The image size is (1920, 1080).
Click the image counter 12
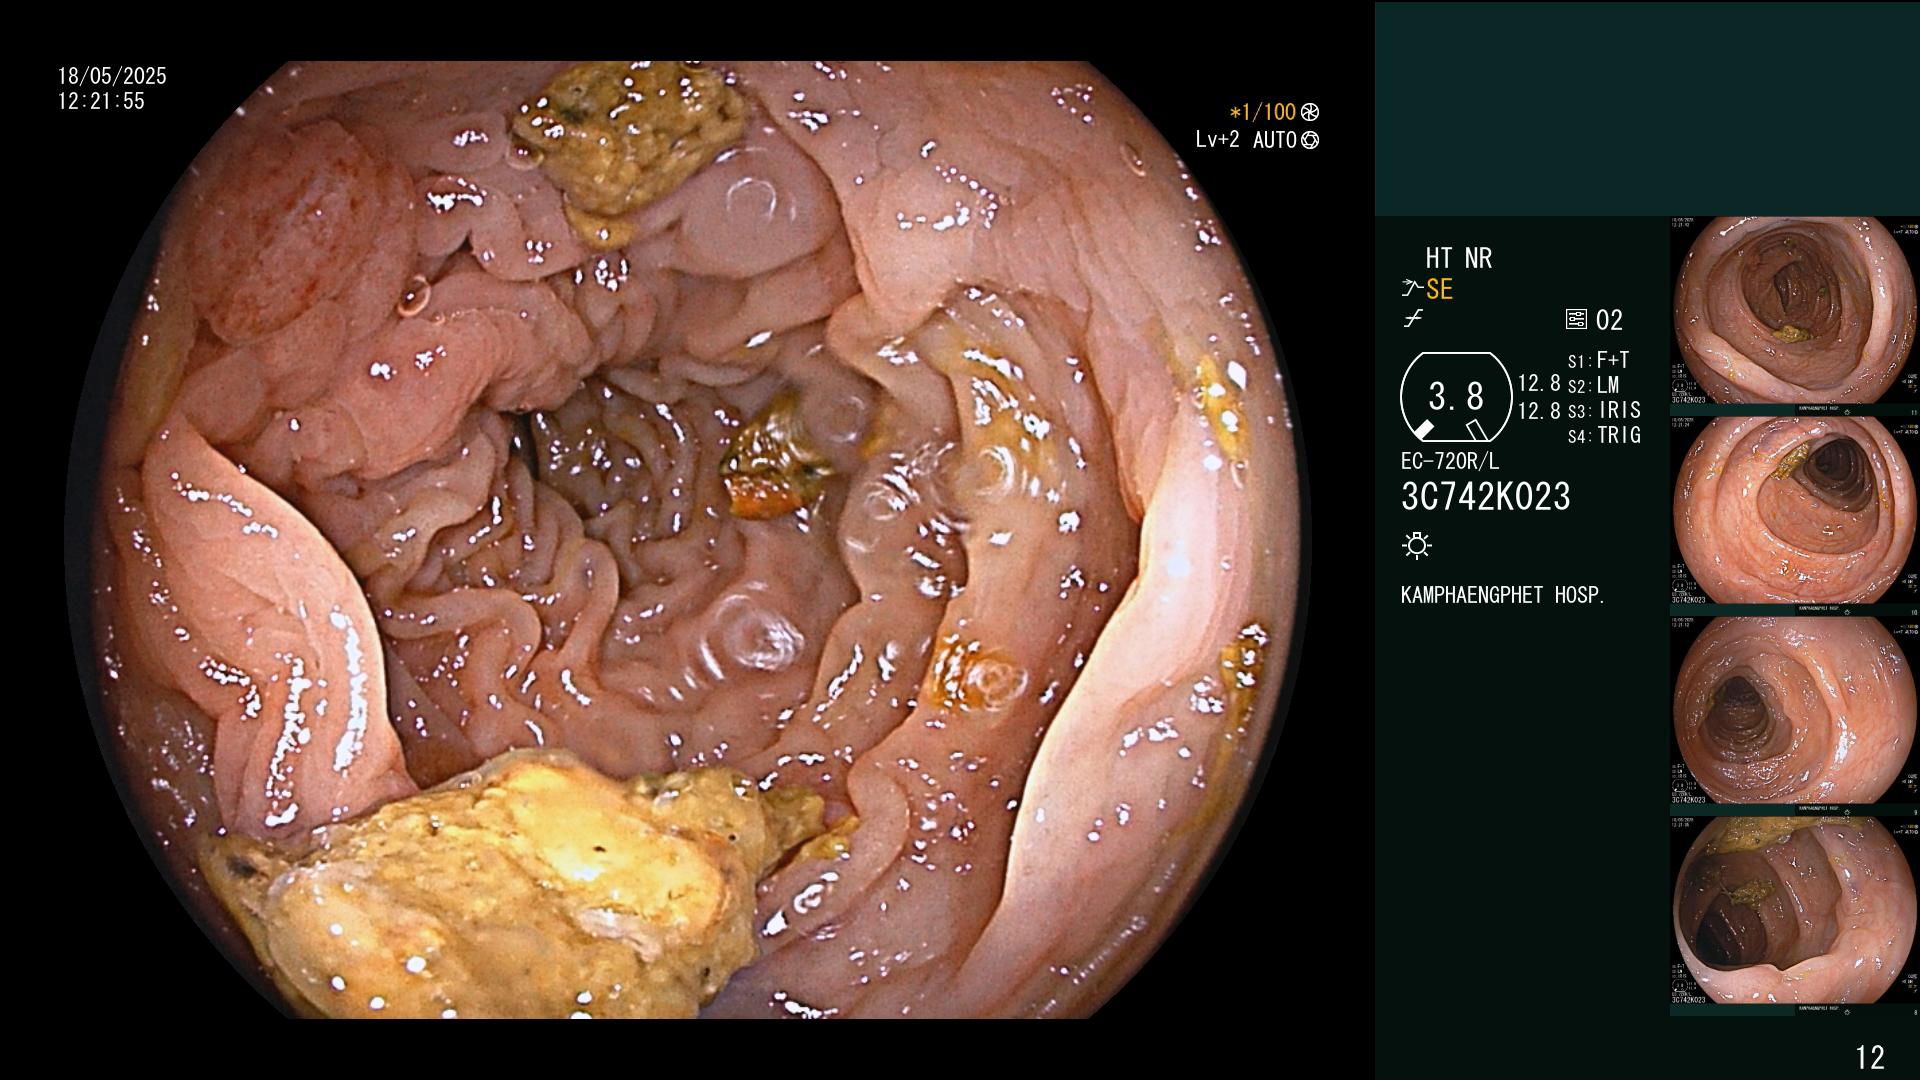click(1870, 1057)
